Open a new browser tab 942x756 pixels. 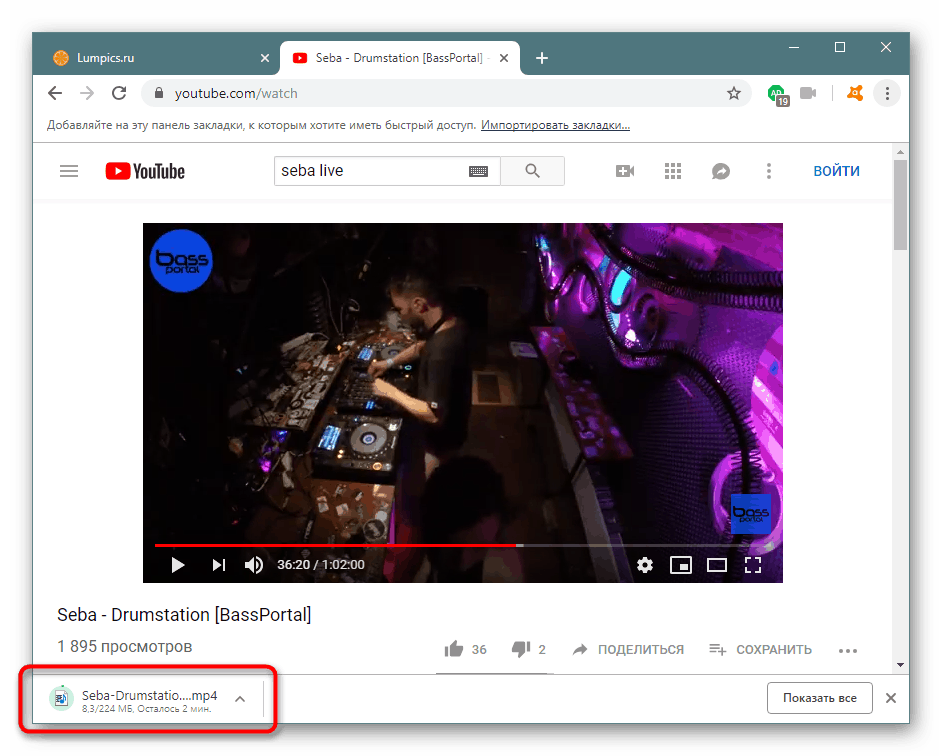pos(541,58)
